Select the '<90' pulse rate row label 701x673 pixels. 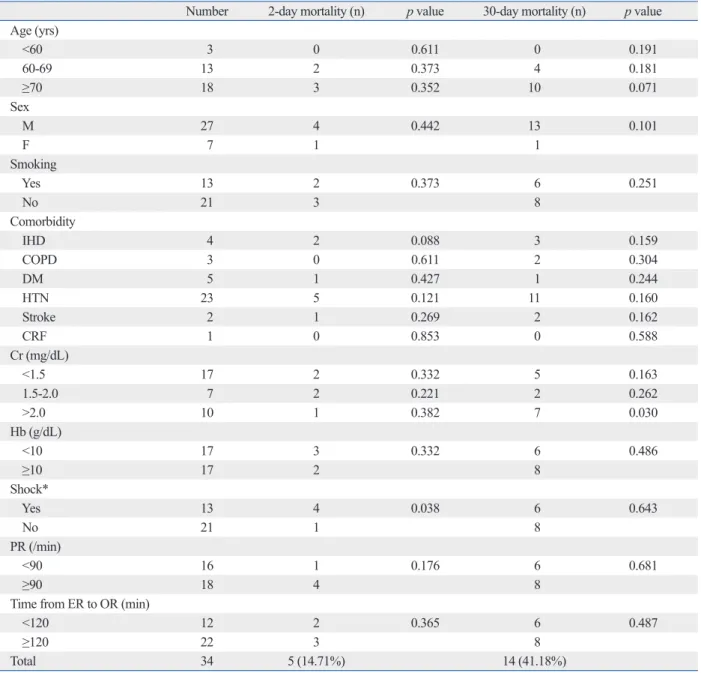(32, 566)
